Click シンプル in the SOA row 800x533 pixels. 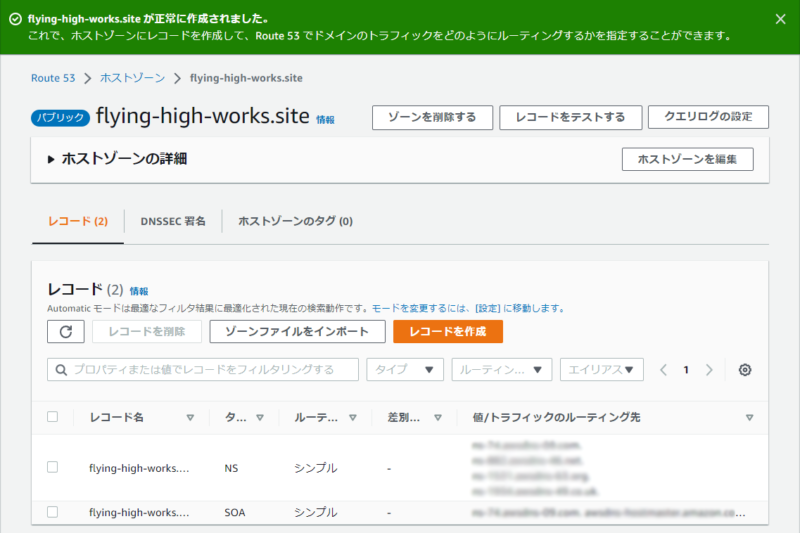(316, 513)
